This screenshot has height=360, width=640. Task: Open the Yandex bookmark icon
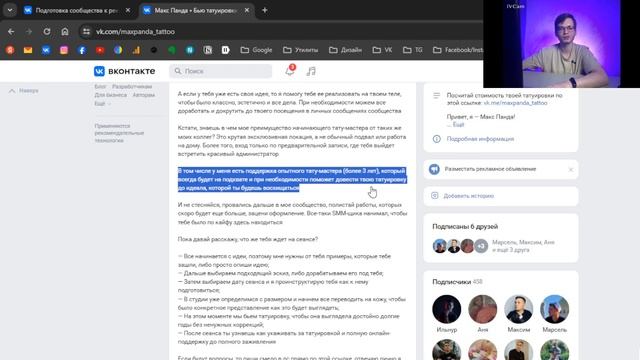click(10, 50)
